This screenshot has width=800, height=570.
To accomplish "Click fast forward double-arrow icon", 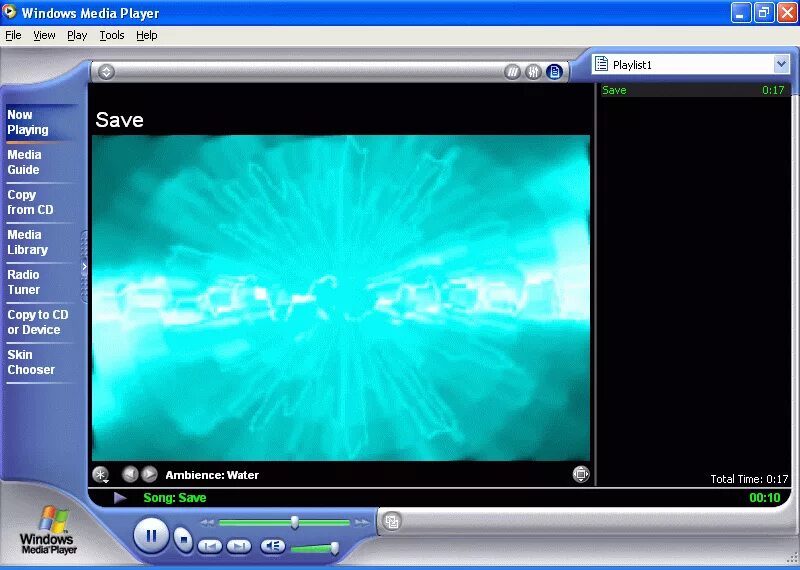I will 362,523.
